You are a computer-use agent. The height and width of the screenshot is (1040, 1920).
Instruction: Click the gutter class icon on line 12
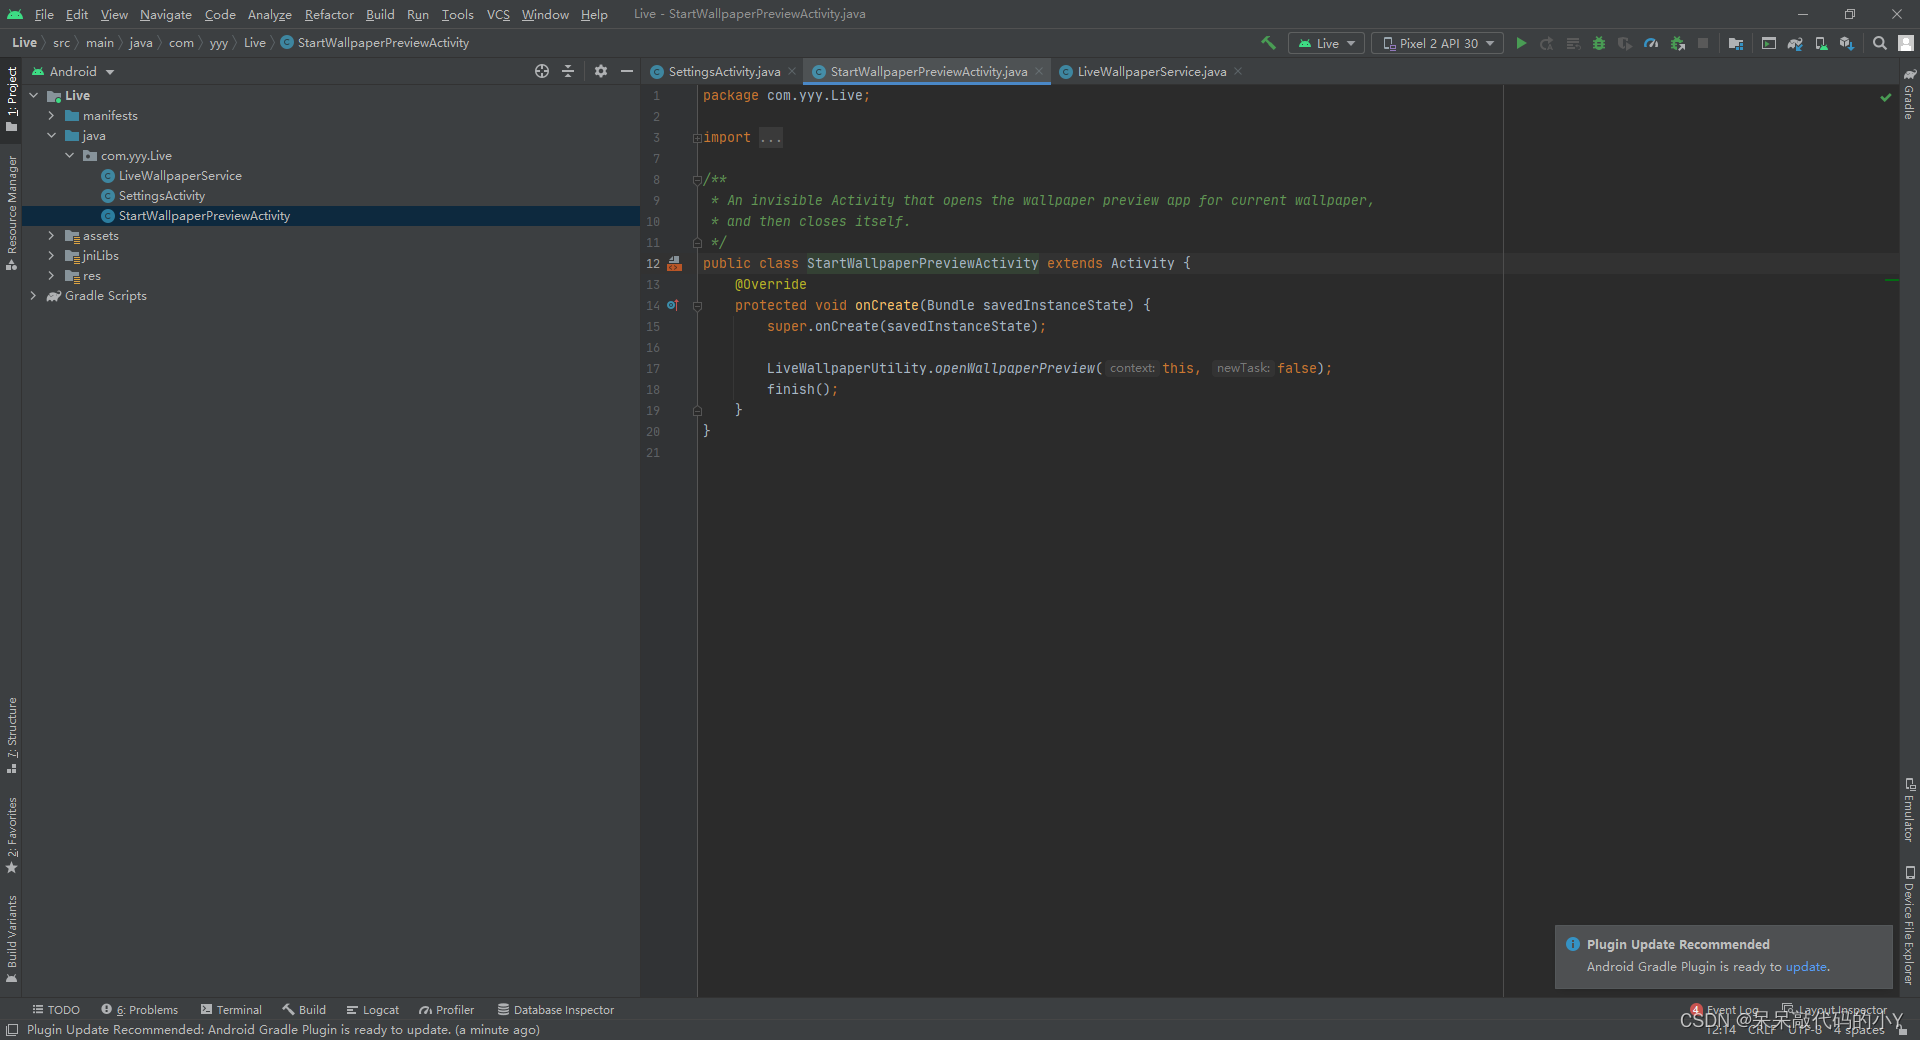click(x=675, y=263)
